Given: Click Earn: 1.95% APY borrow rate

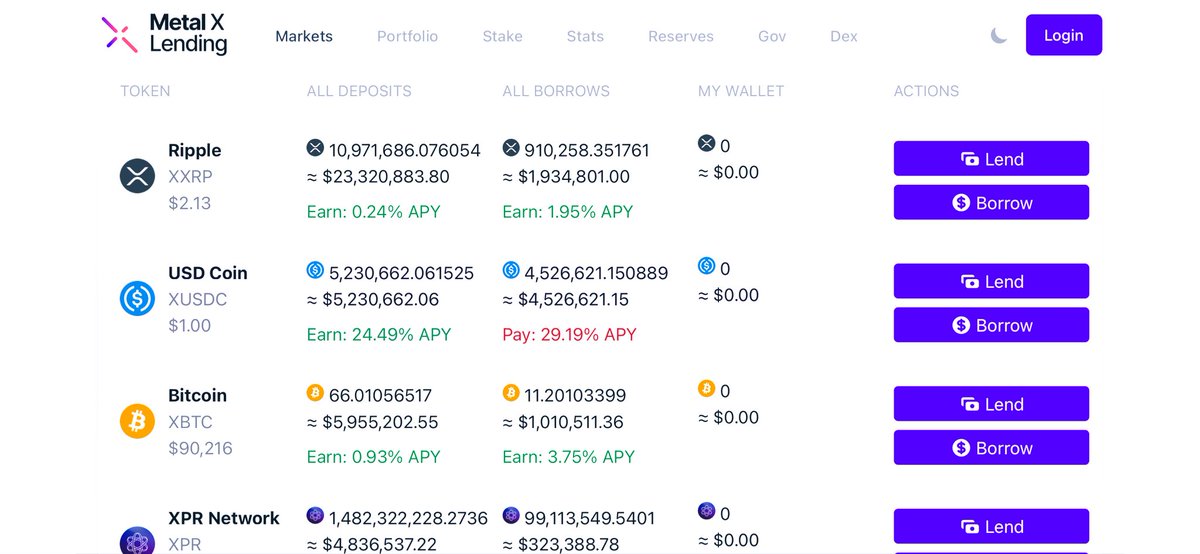Looking at the screenshot, I should 568,212.
